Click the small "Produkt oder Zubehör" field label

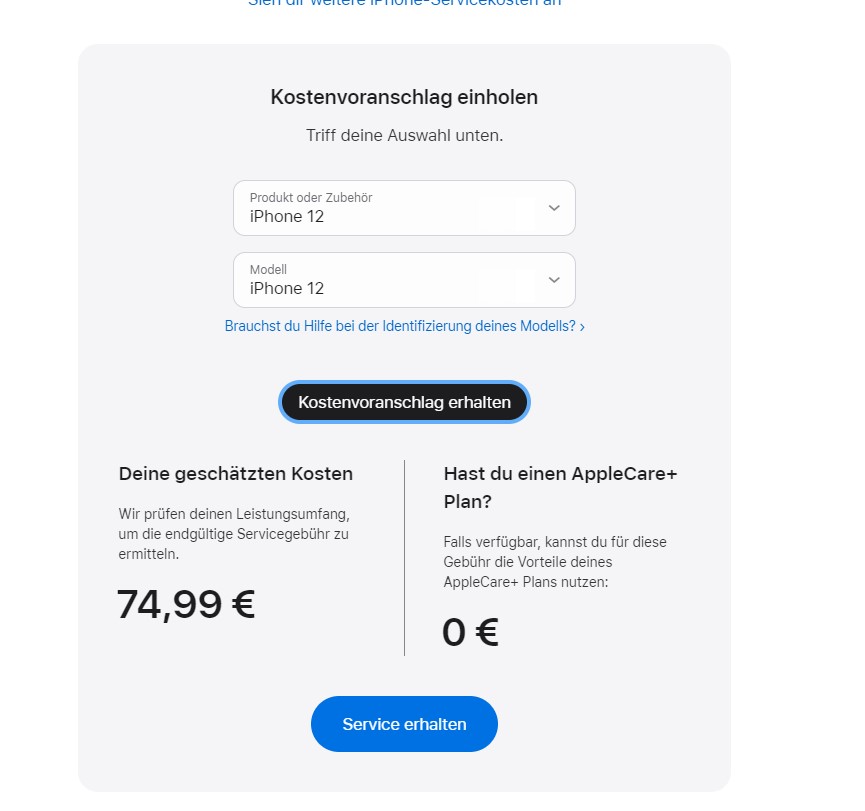311,198
